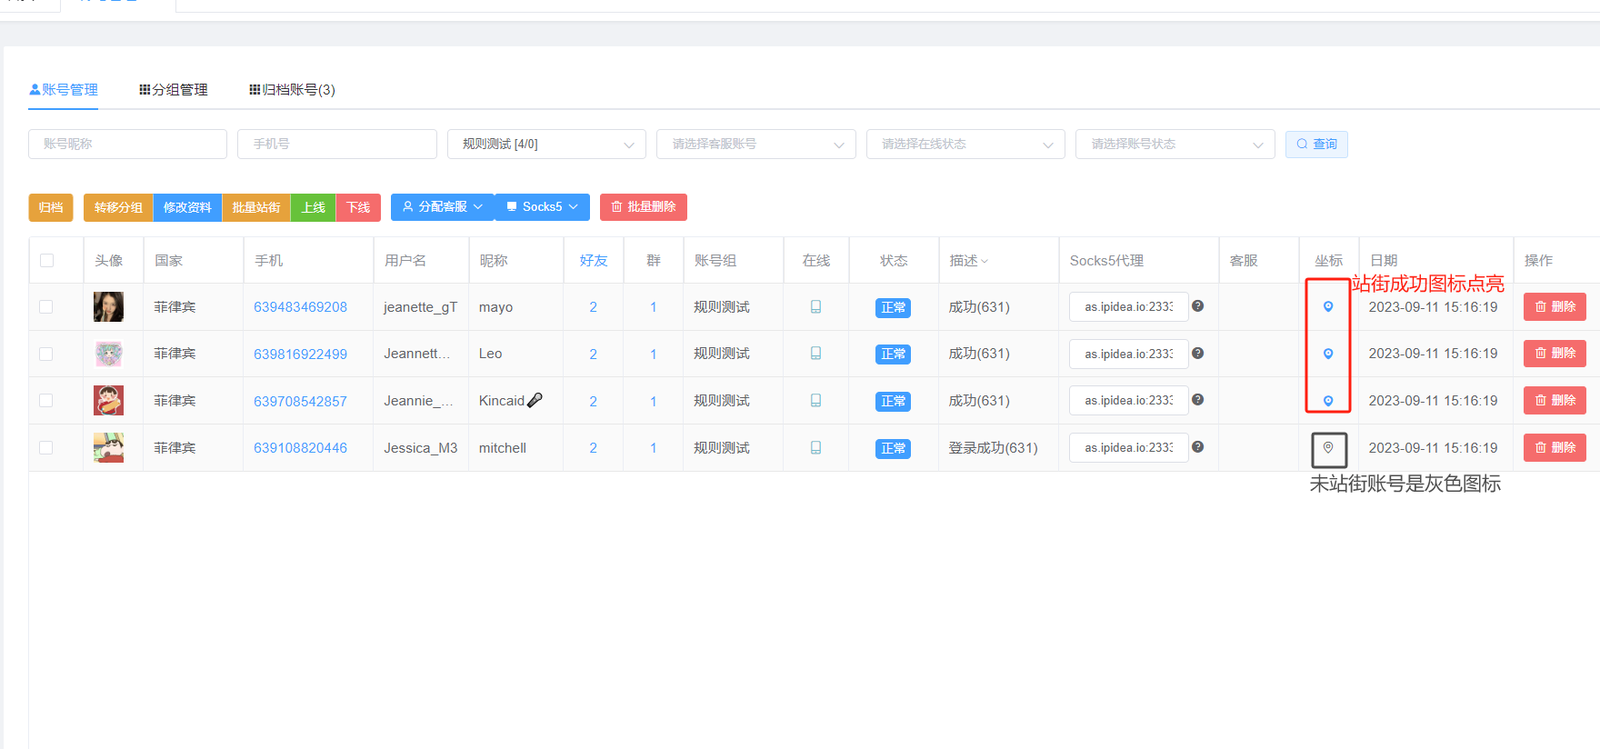Expand the 分配客服 dropdown button
Image resolution: width=1600 pixels, height=749 pixels.
[442, 207]
